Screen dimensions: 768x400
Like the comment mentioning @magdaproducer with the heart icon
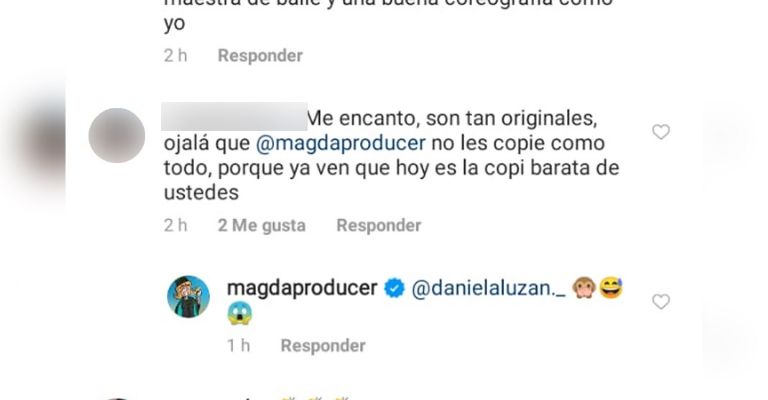661,132
